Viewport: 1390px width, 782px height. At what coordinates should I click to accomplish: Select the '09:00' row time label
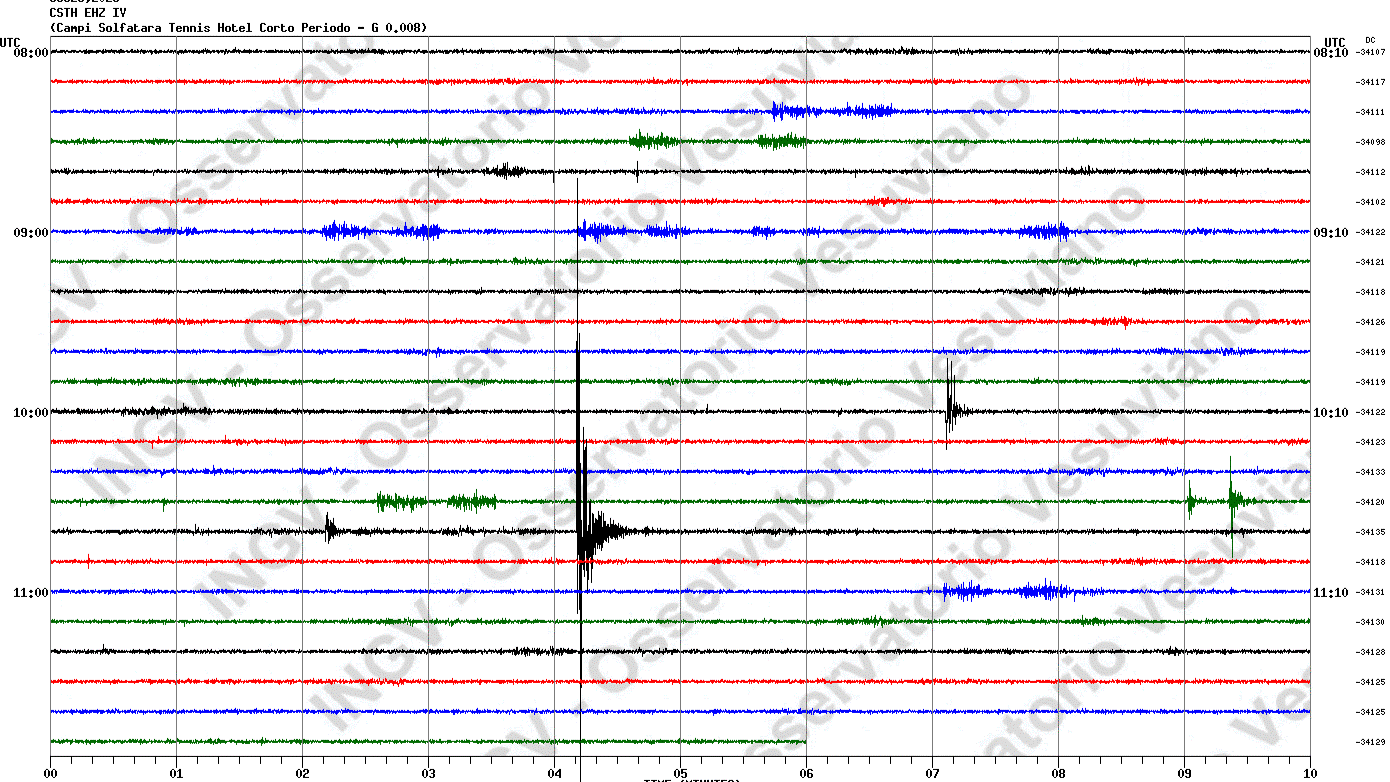click(30, 232)
